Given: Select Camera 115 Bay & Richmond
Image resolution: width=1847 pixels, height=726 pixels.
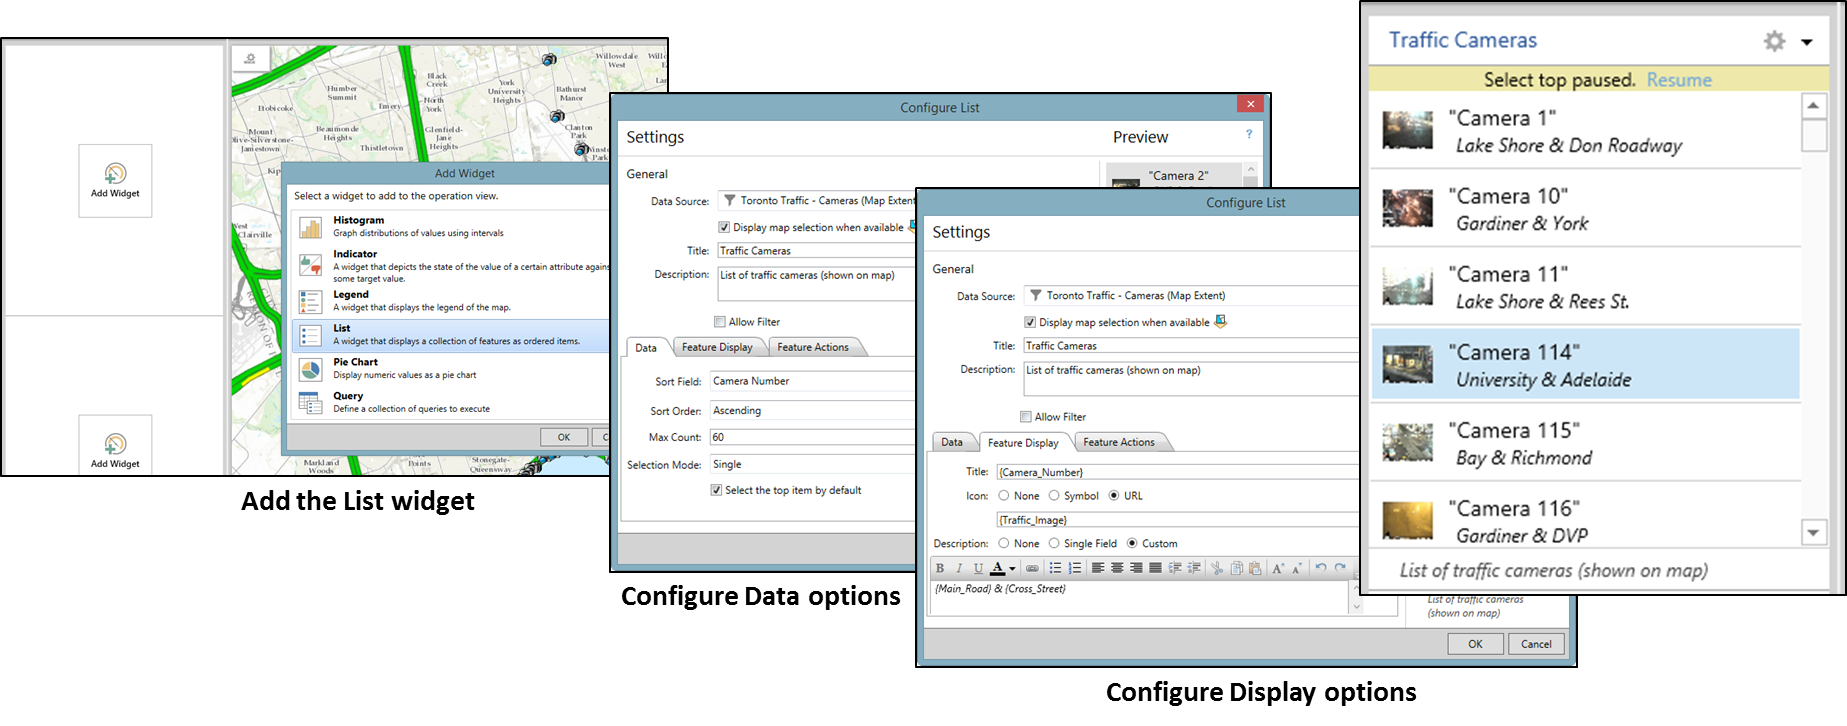Looking at the screenshot, I should (1585, 443).
